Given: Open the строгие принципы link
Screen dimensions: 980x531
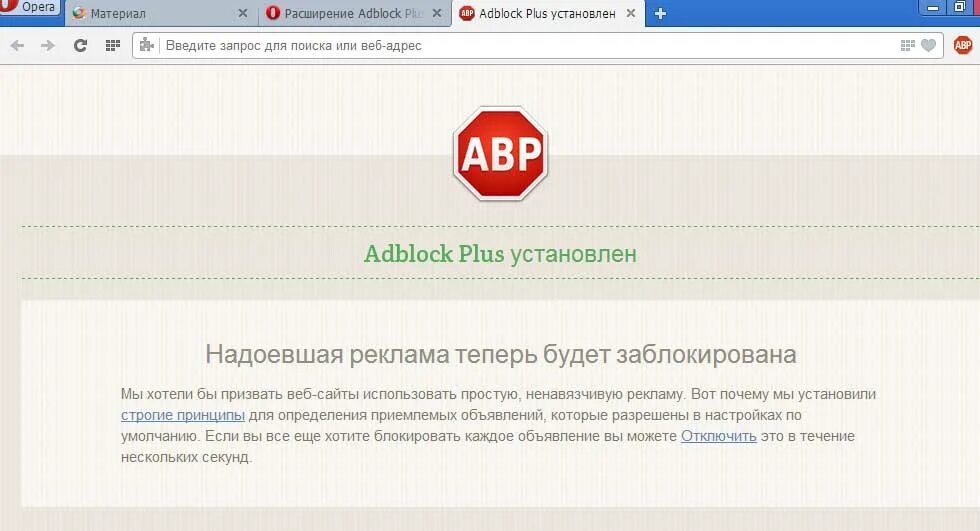Looking at the screenshot, I should pyautogui.click(x=182, y=415).
